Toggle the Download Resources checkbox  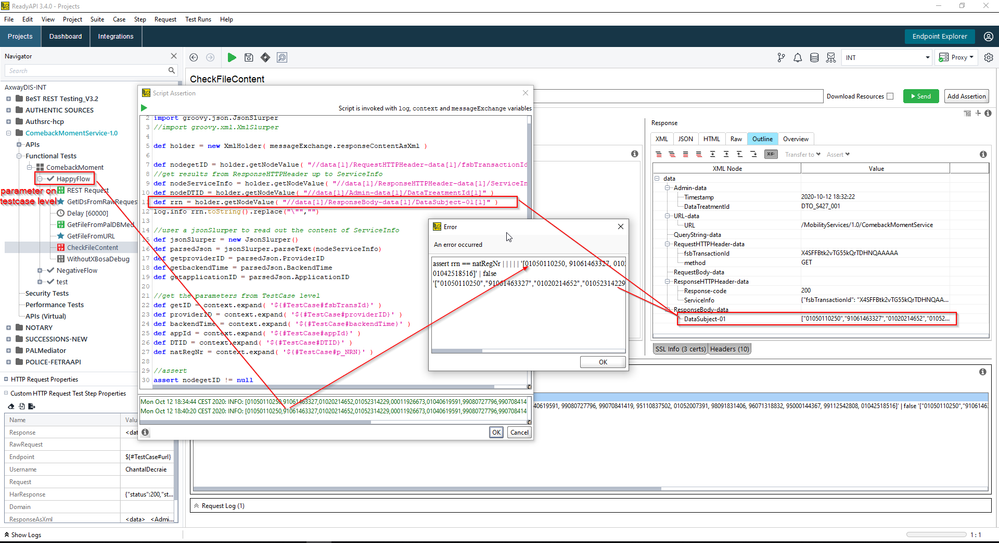pos(890,96)
